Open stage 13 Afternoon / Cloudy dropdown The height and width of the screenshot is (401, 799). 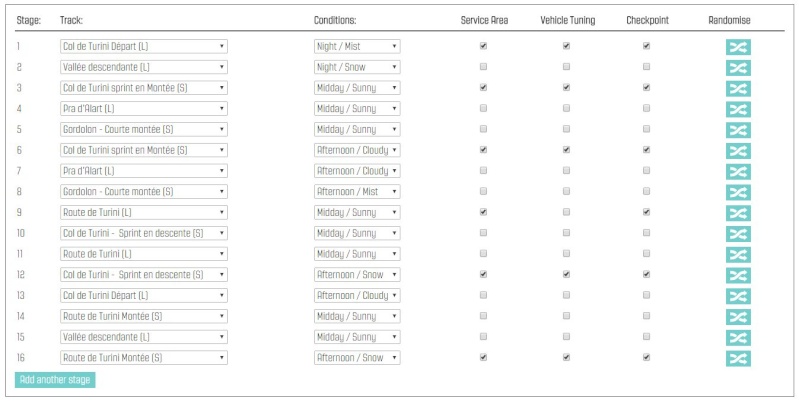(357, 296)
